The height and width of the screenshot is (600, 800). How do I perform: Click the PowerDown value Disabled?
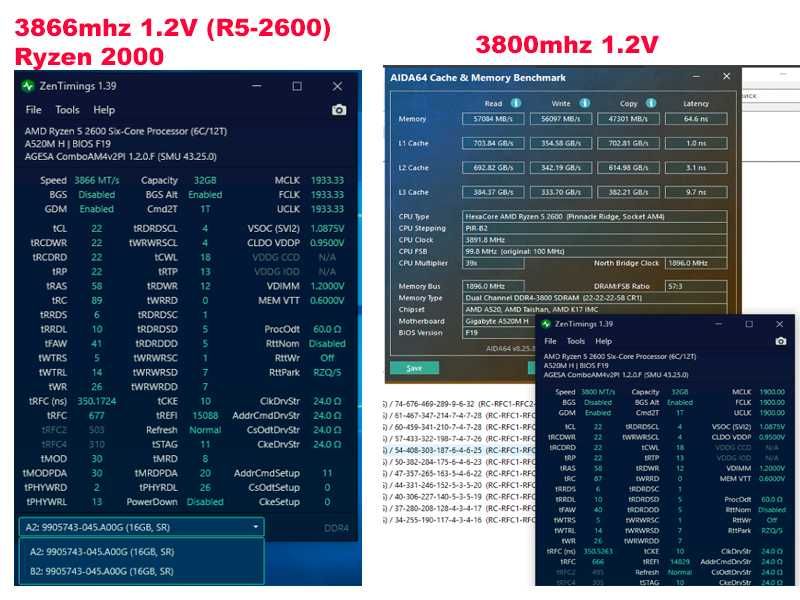click(x=205, y=502)
